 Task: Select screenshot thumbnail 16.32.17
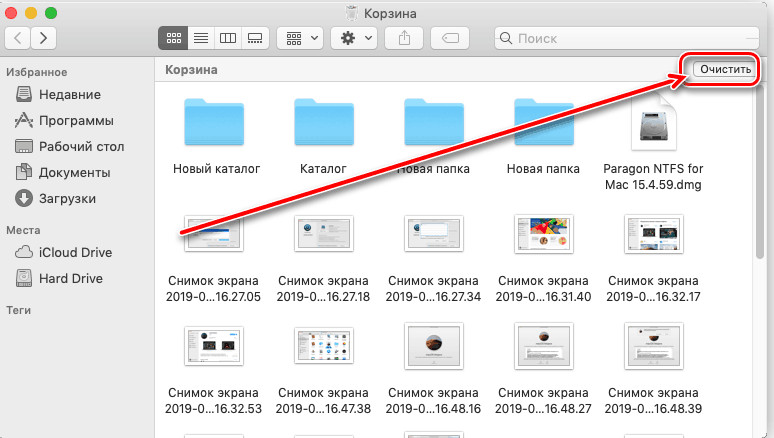click(654, 234)
